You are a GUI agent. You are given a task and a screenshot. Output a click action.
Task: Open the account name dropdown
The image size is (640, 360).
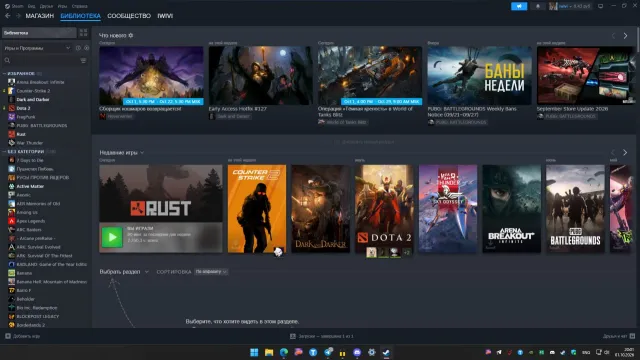tap(570, 6)
